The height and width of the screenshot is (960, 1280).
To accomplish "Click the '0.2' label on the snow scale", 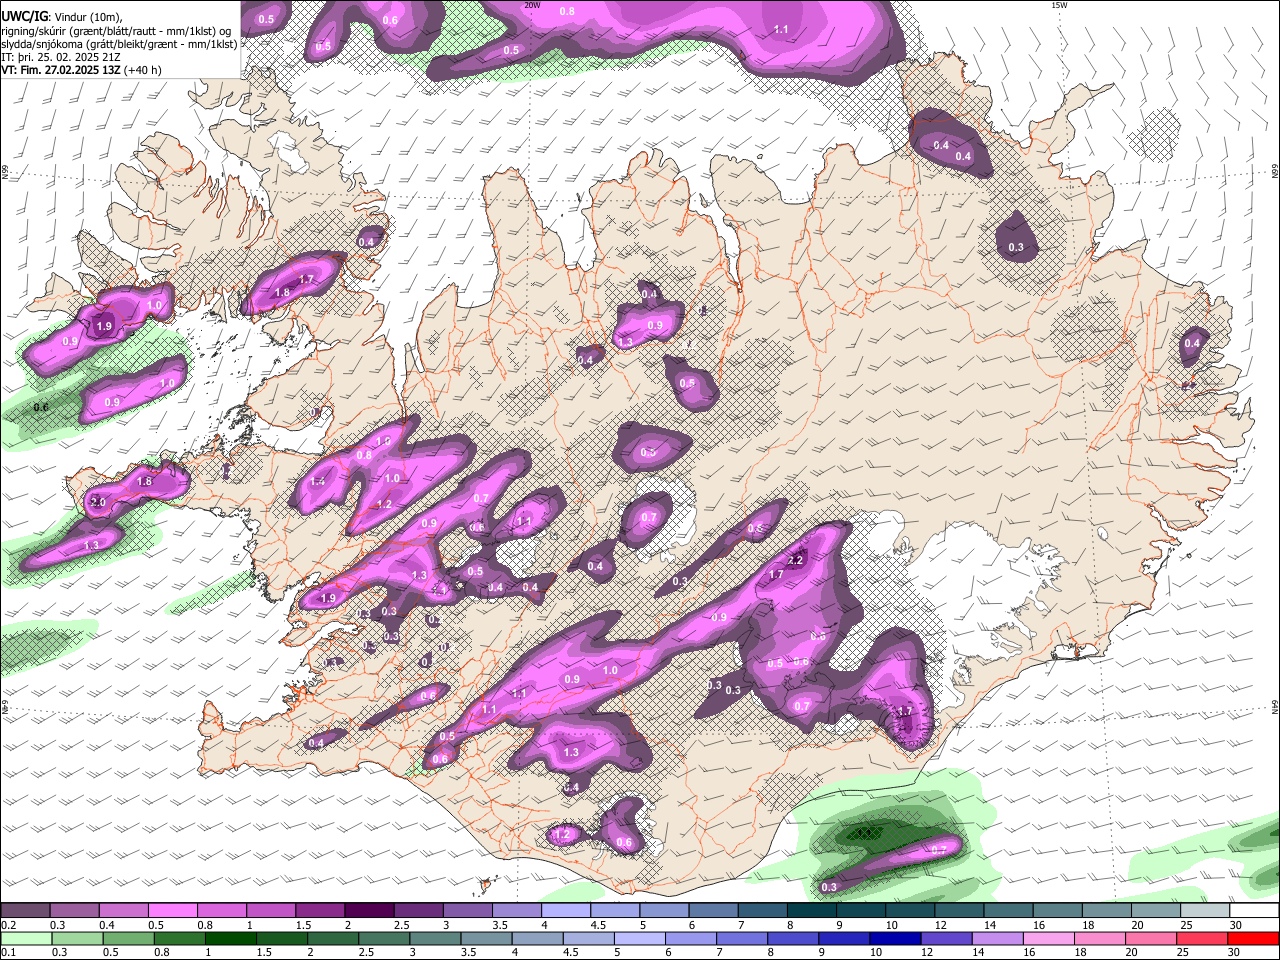I will 8,925.
